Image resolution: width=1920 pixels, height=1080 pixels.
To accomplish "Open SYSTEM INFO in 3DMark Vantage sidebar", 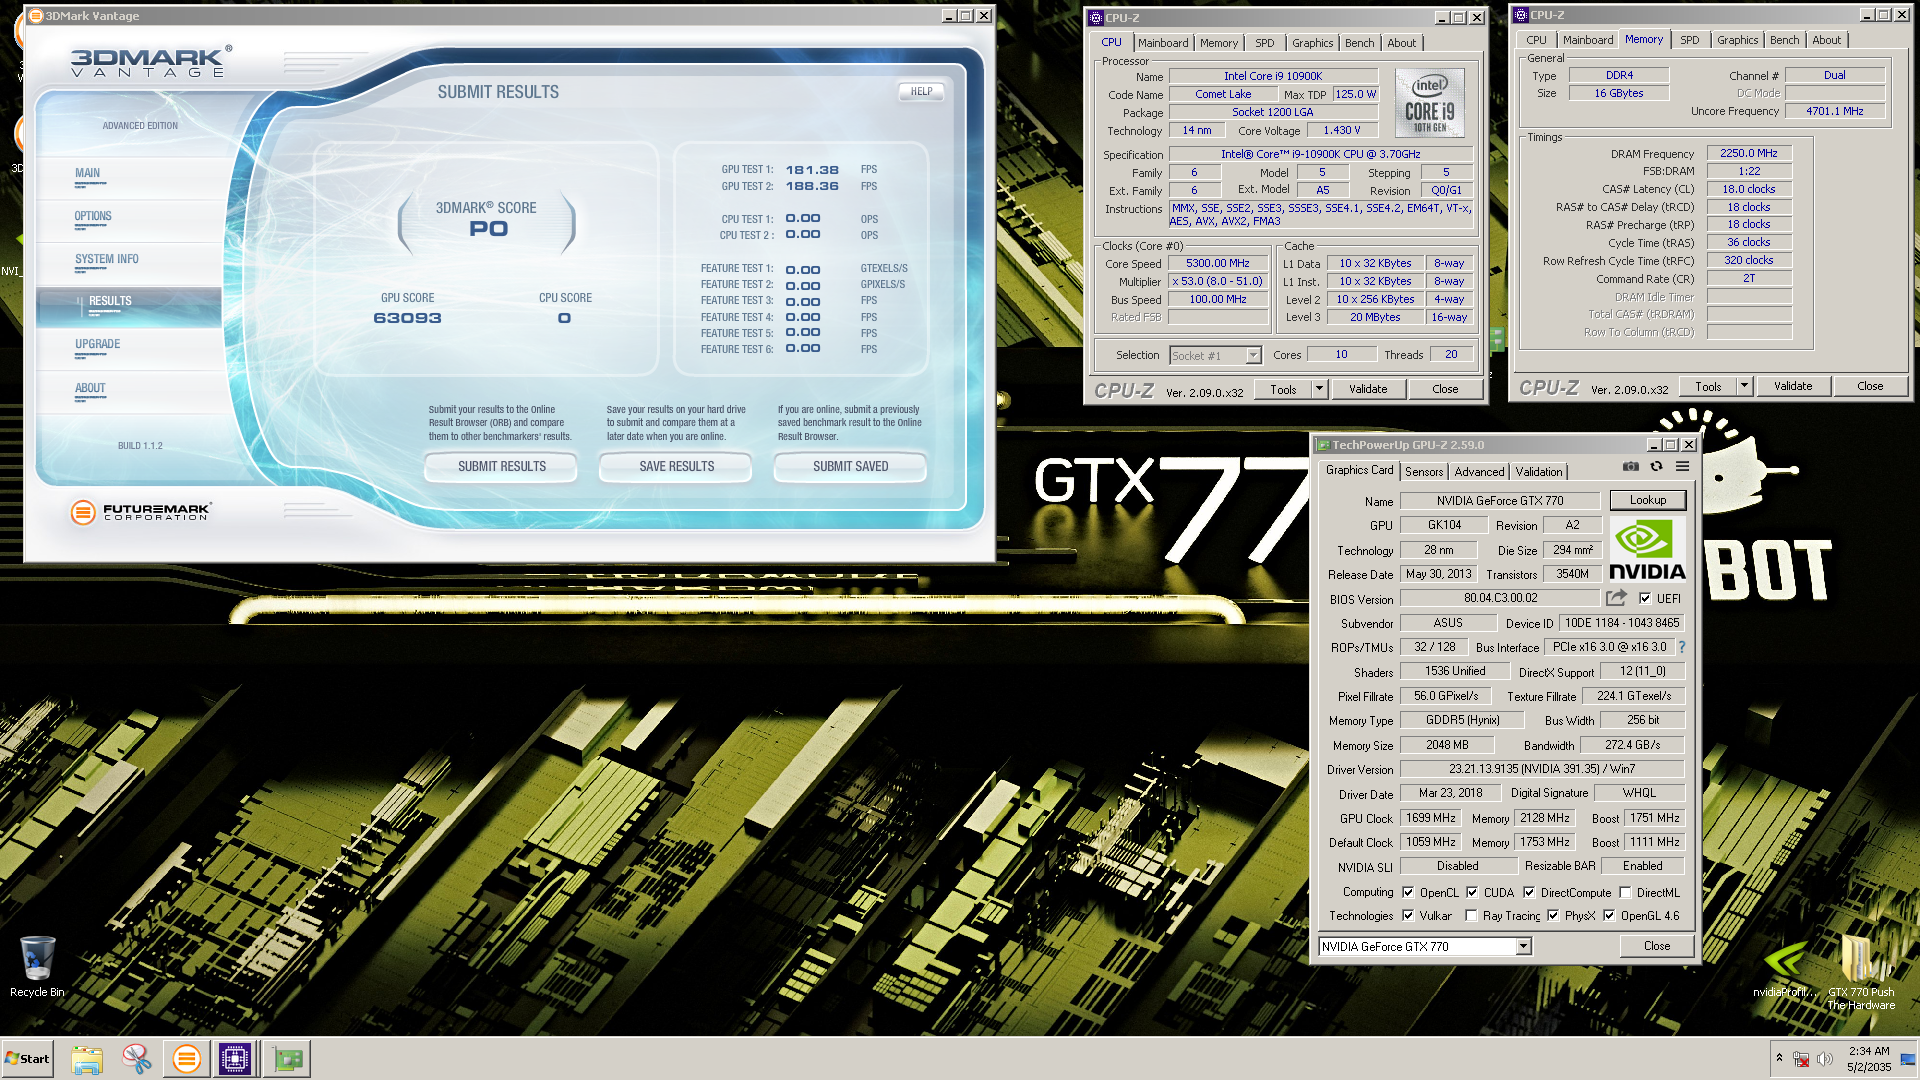I will click(x=128, y=262).
